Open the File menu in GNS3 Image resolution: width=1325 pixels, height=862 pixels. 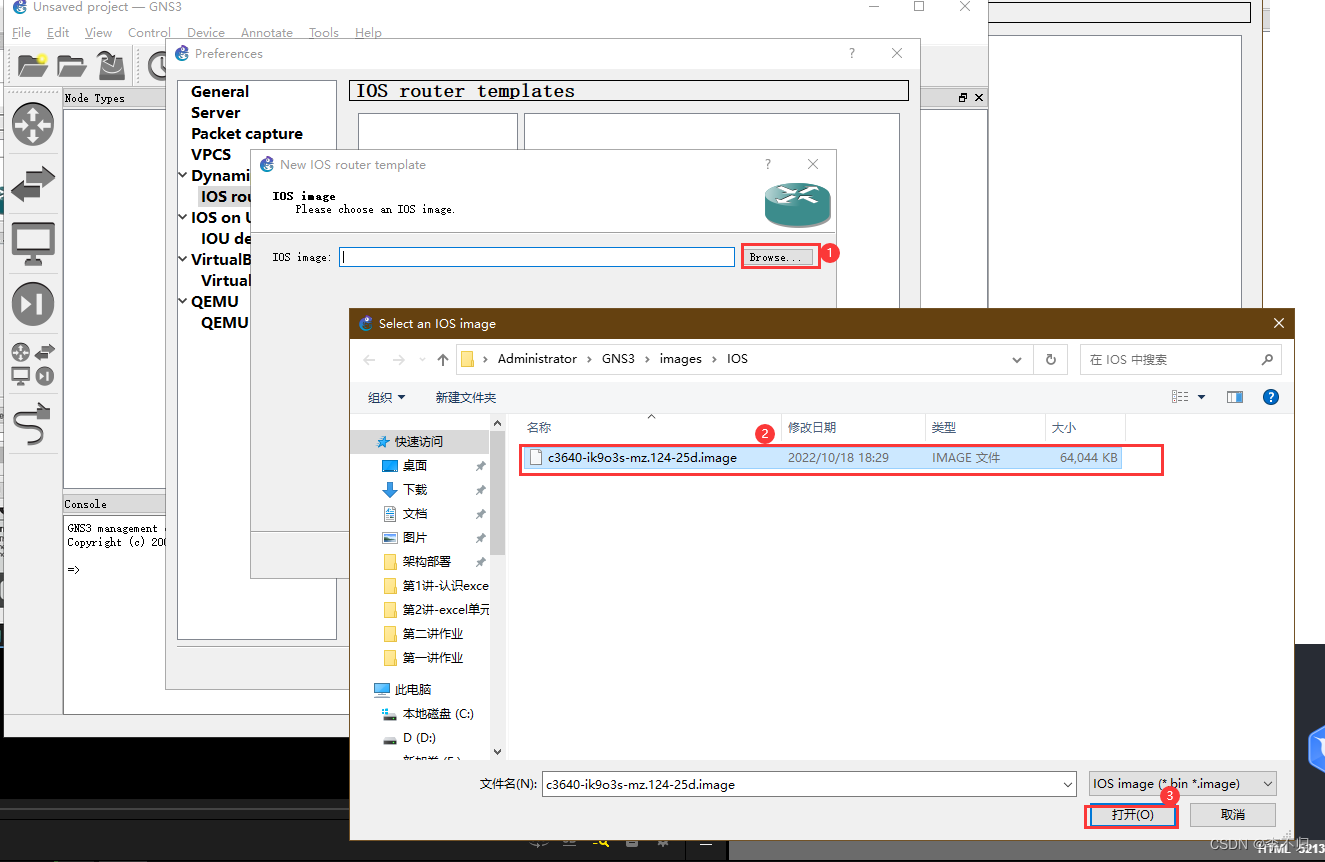tap(21, 32)
